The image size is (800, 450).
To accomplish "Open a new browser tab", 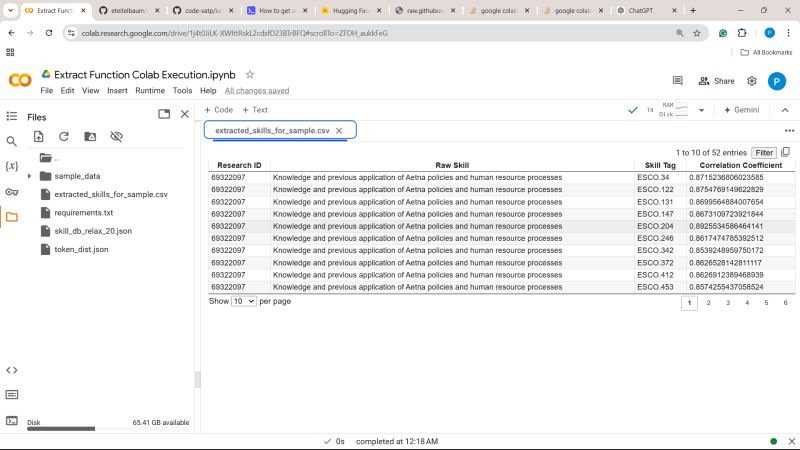I will (693, 10).
